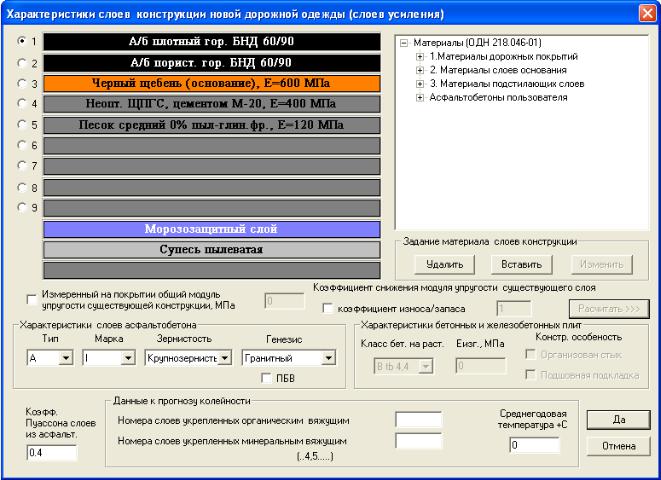Select '3. Материалы подстилающих слоев' tree label
661x480 pixels.
(507, 84)
